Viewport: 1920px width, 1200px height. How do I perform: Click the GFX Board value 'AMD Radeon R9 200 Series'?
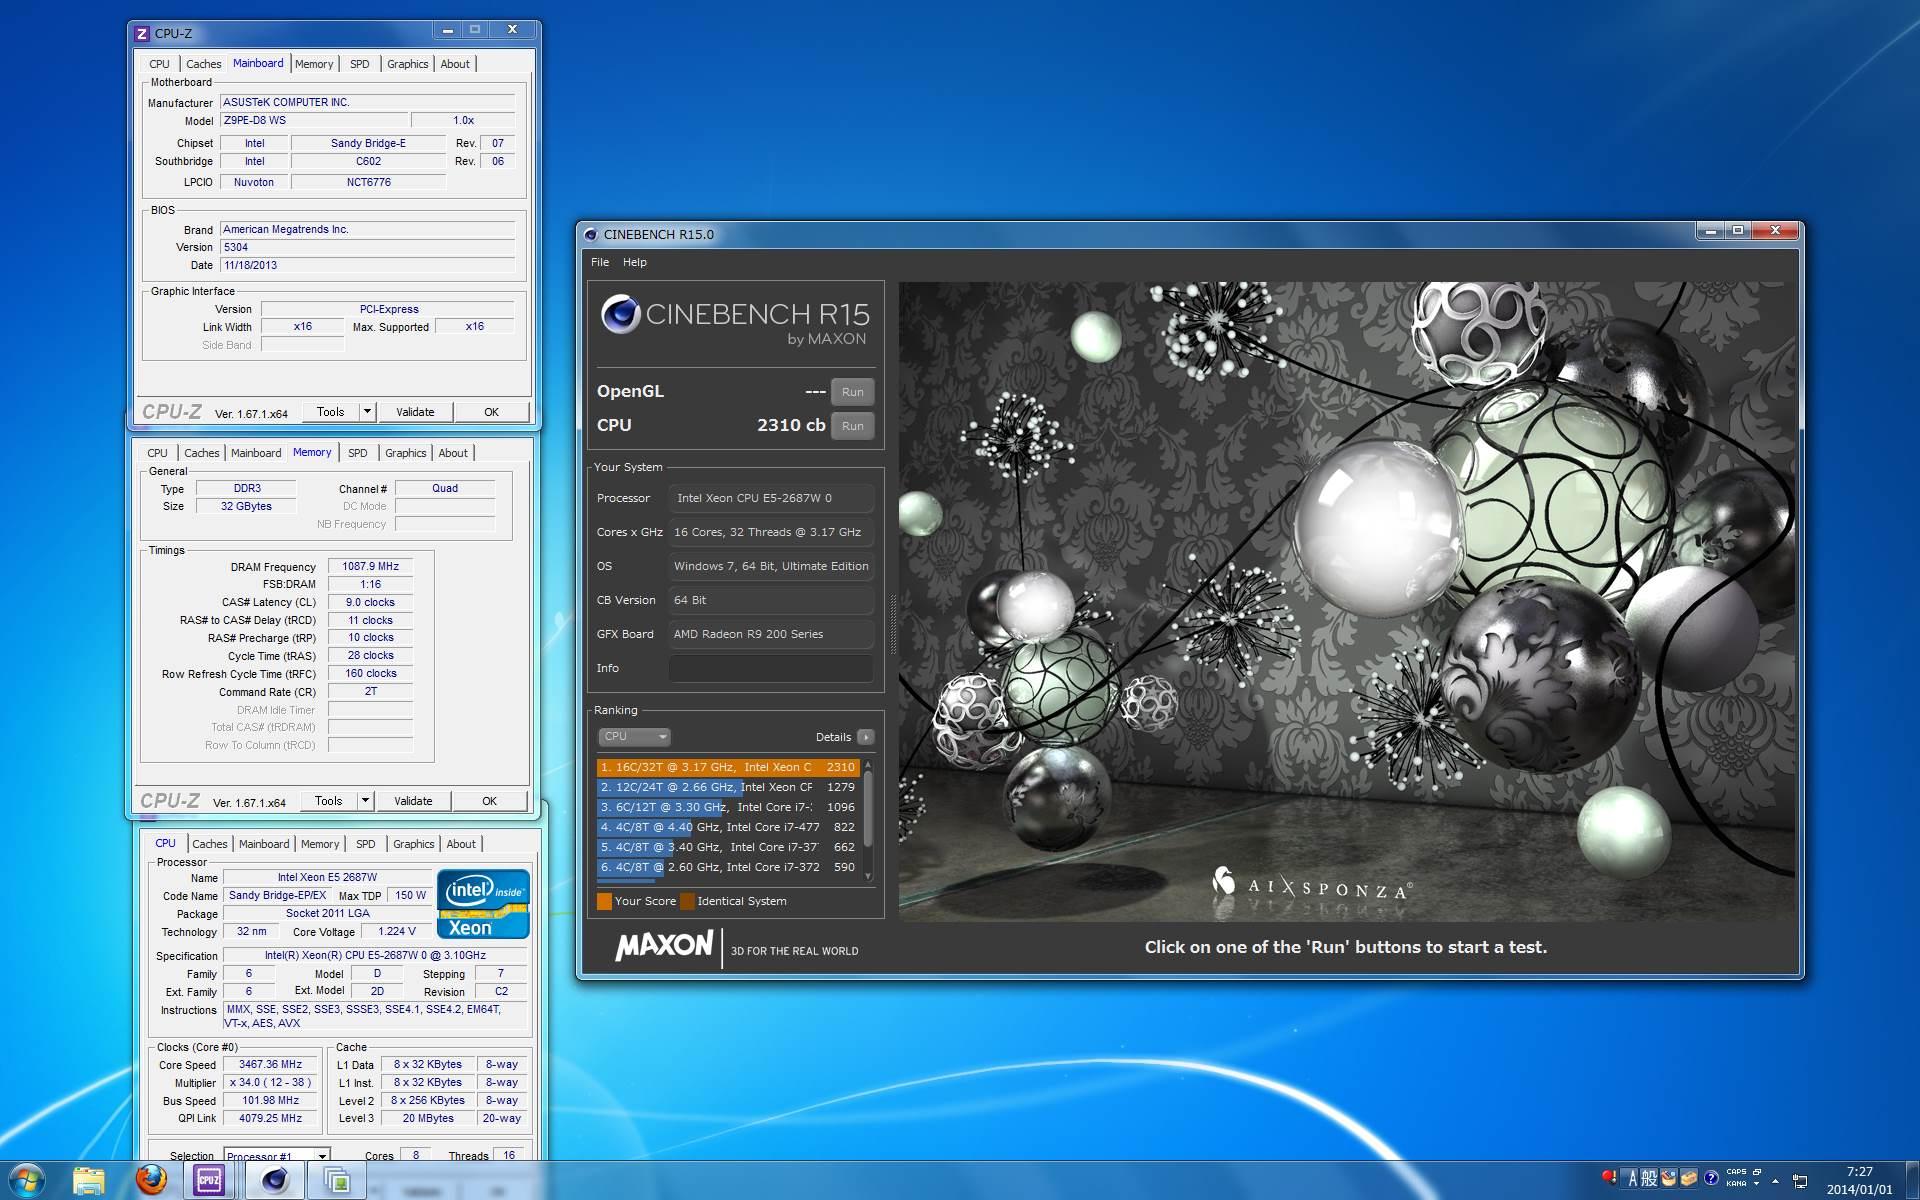pyautogui.click(x=771, y=634)
